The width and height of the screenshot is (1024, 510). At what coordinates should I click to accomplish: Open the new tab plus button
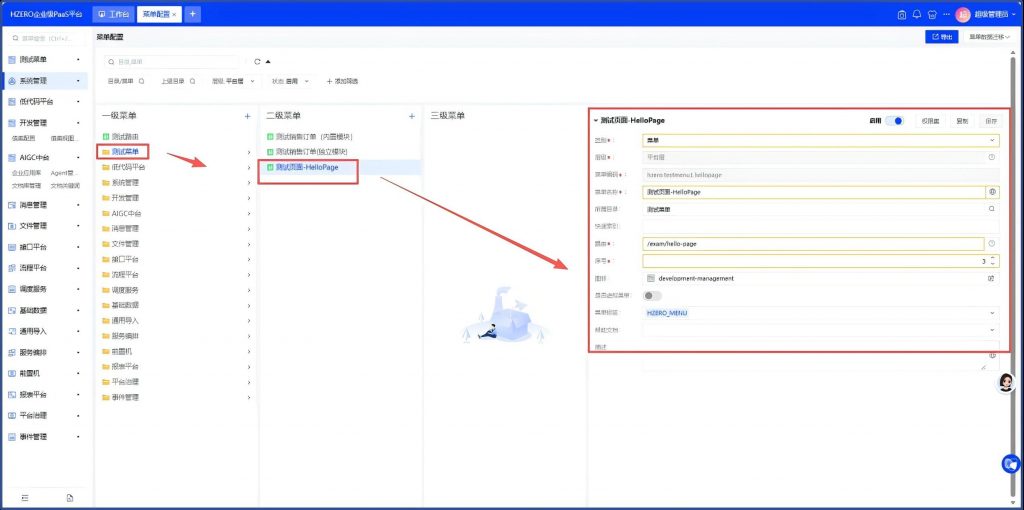192,14
